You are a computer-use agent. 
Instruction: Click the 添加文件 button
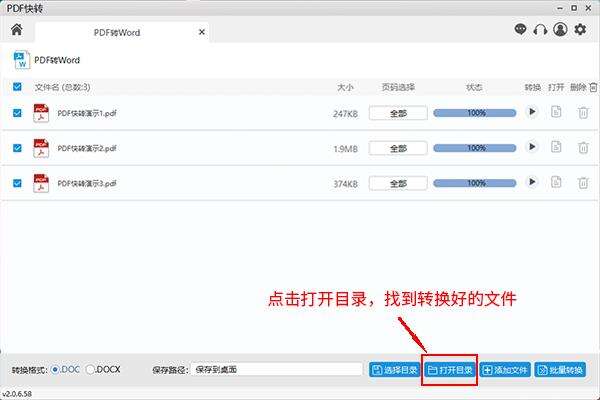point(505,370)
